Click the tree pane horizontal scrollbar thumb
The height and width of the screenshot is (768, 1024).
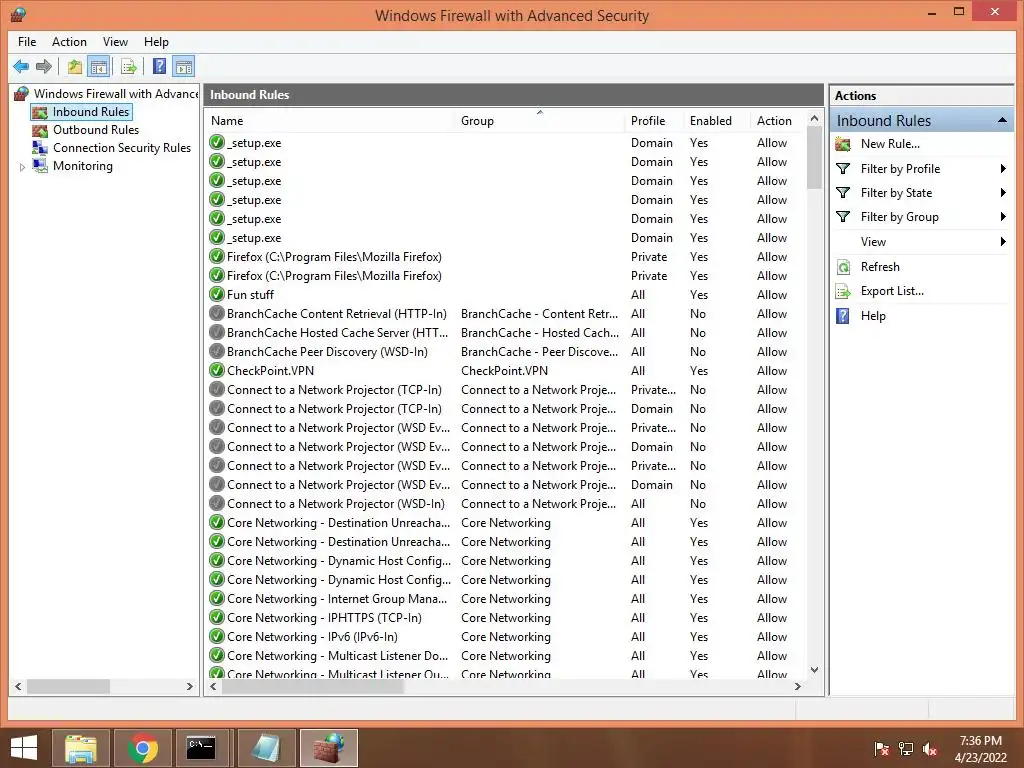tap(68, 686)
